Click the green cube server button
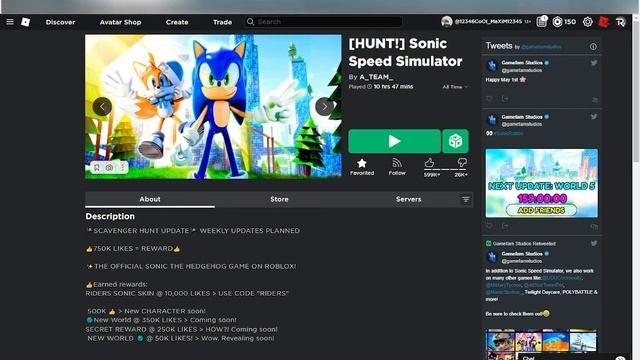The width and height of the screenshot is (640, 360). click(x=456, y=141)
